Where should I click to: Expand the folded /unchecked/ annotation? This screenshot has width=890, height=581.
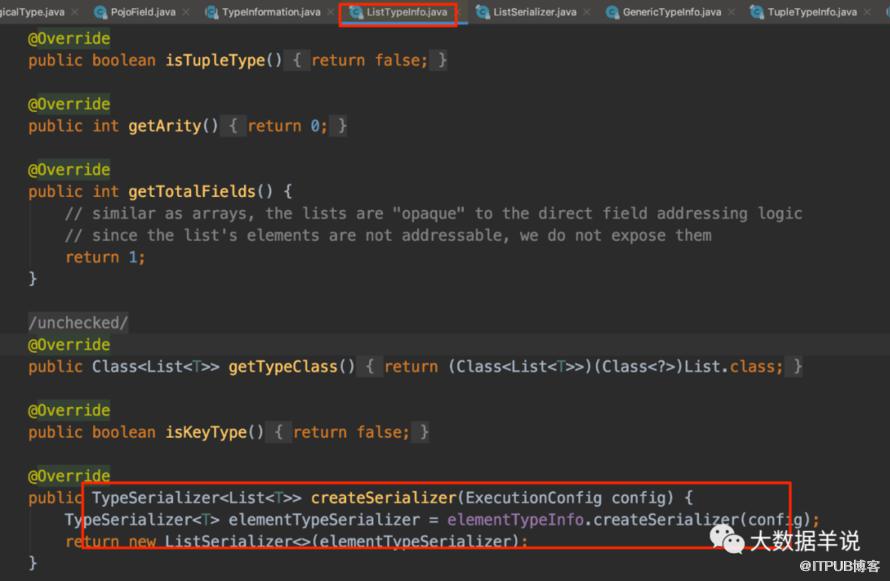pos(78,323)
